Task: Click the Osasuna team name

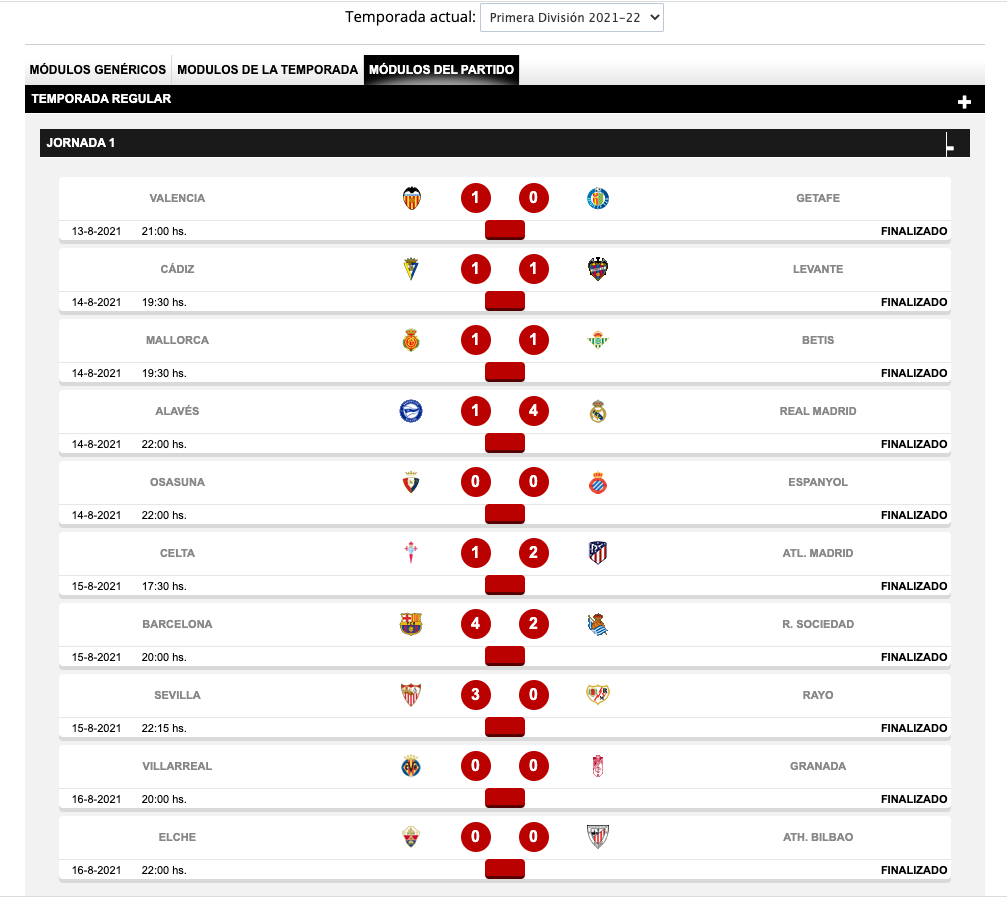Action: [x=177, y=482]
